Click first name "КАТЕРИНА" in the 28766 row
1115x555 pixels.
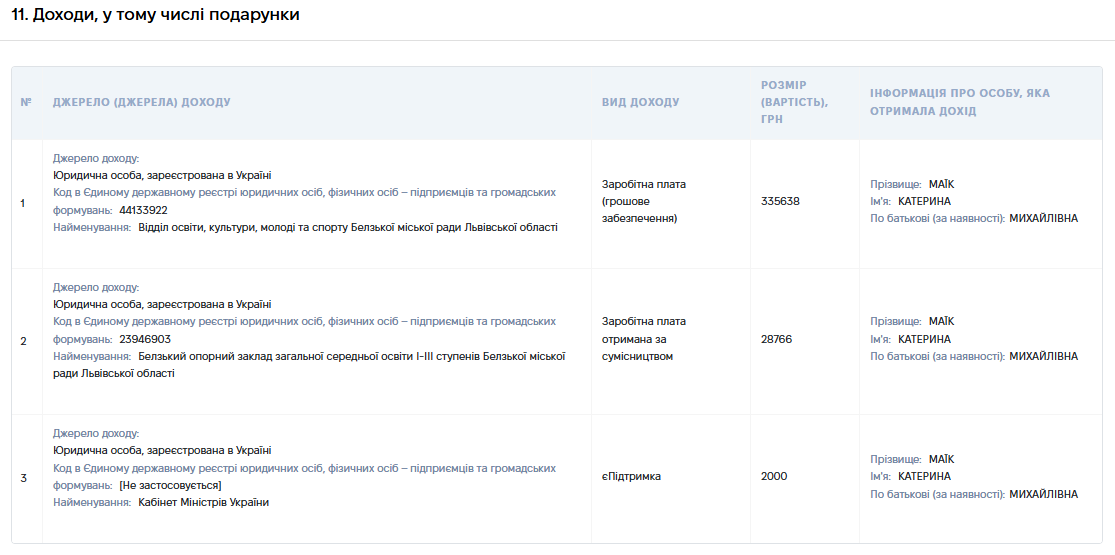924,339
